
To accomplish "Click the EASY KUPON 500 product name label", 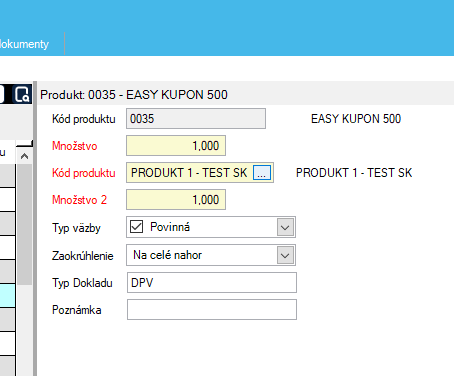I will [356, 119].
